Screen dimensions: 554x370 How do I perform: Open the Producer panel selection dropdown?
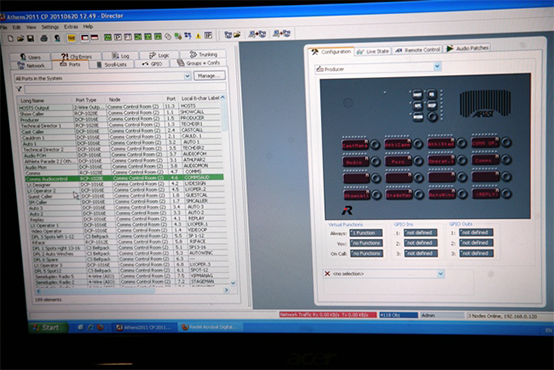click(x=437, y=66)
